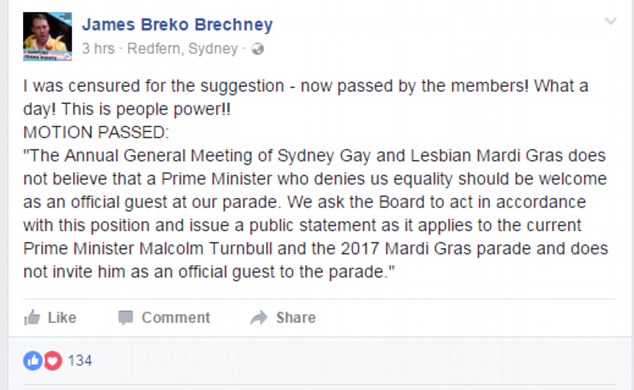The image size is (634, 390).
Task: Click the blue like reaction icon
Action: coord(33,360)
